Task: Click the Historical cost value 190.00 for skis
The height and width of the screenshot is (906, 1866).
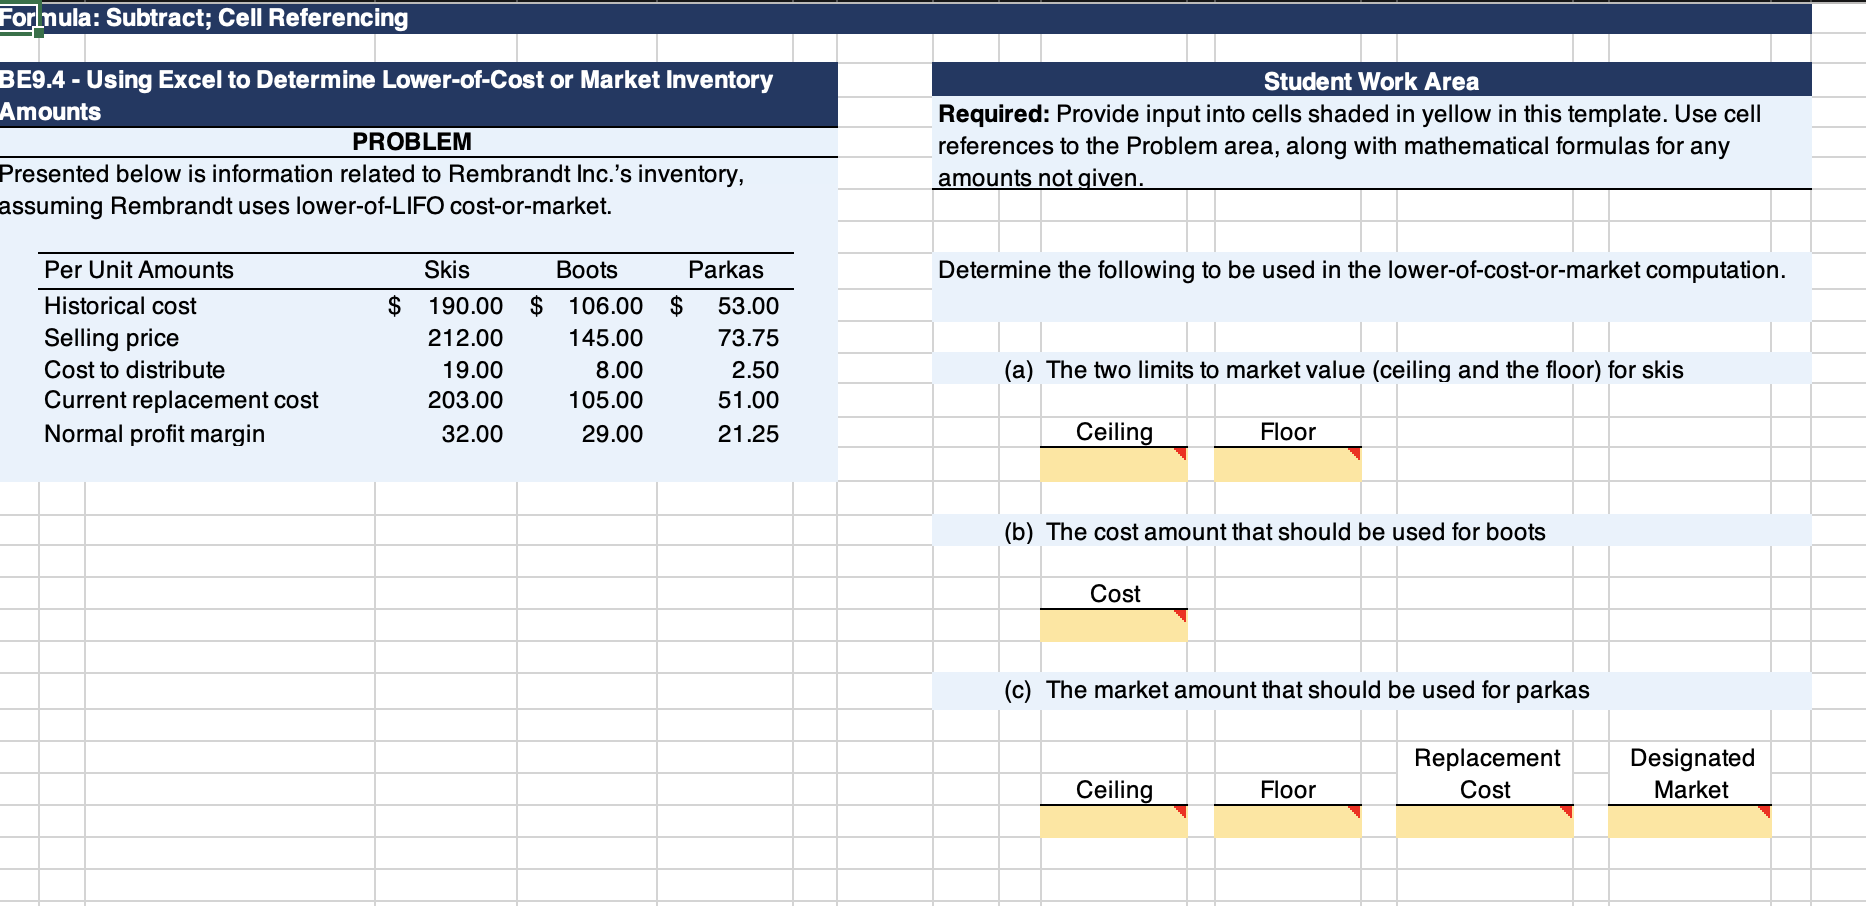Action: [466, 306]
